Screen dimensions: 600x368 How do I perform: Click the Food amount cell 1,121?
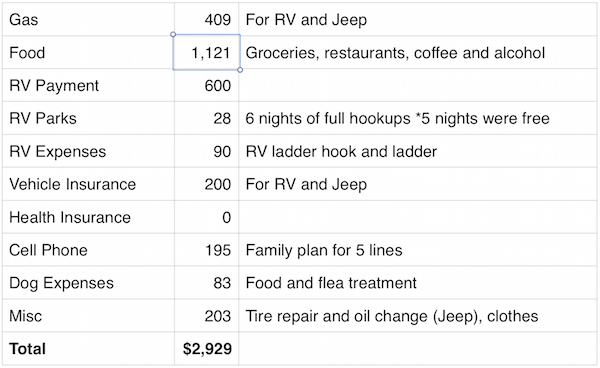coord(207,52)
